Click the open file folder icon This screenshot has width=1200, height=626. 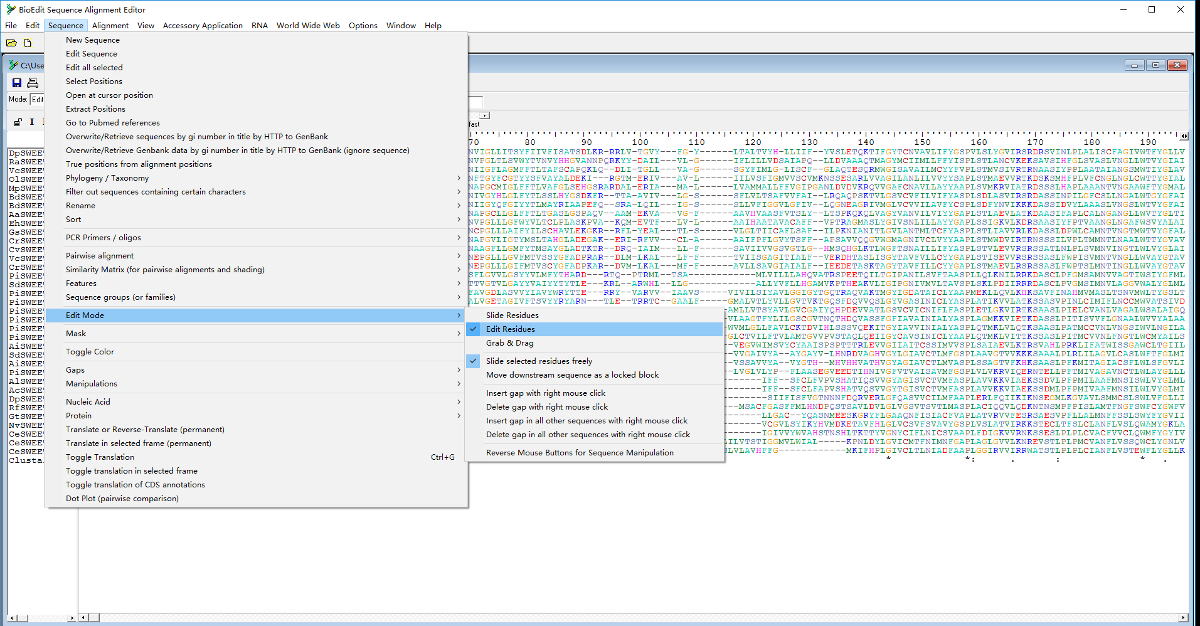click(x=12, y=43)
